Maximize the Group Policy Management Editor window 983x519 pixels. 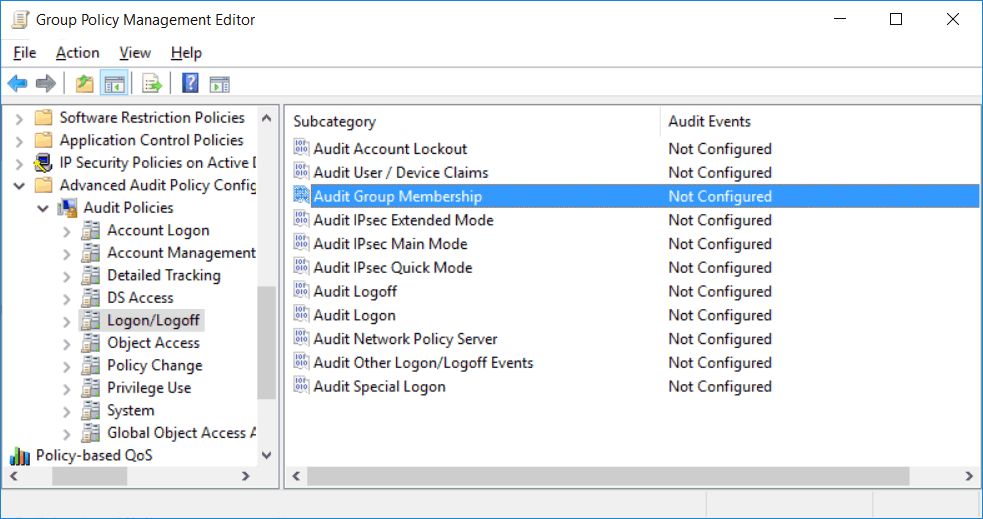point(896,19)
